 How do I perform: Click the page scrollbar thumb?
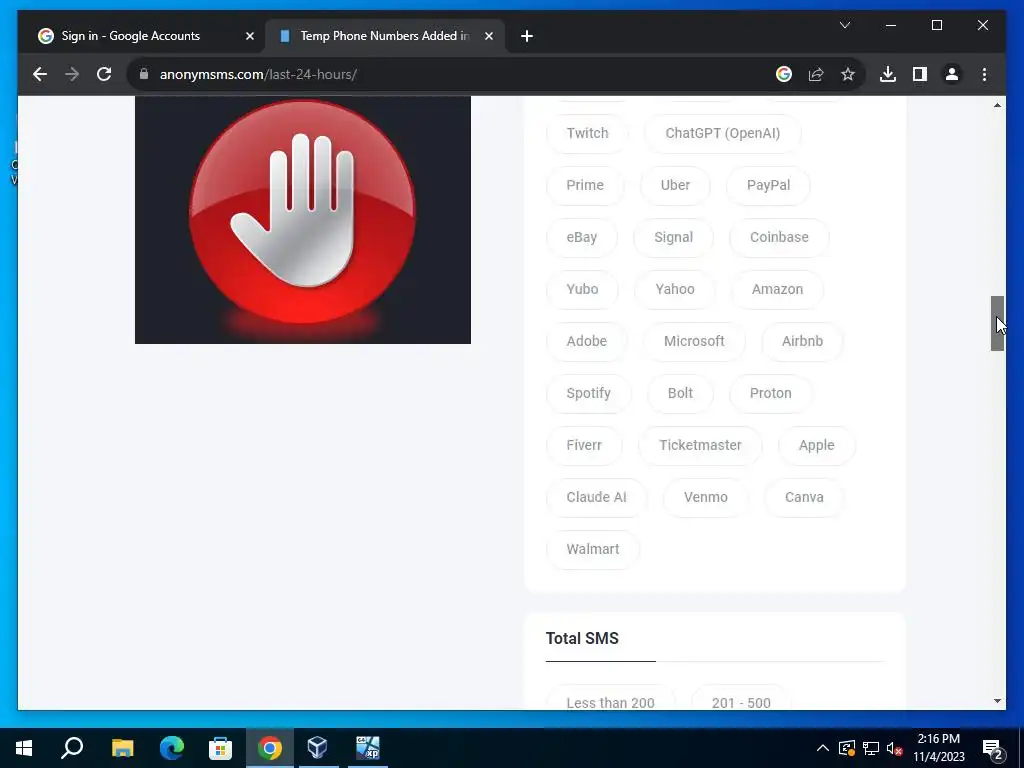pos(997,323)
